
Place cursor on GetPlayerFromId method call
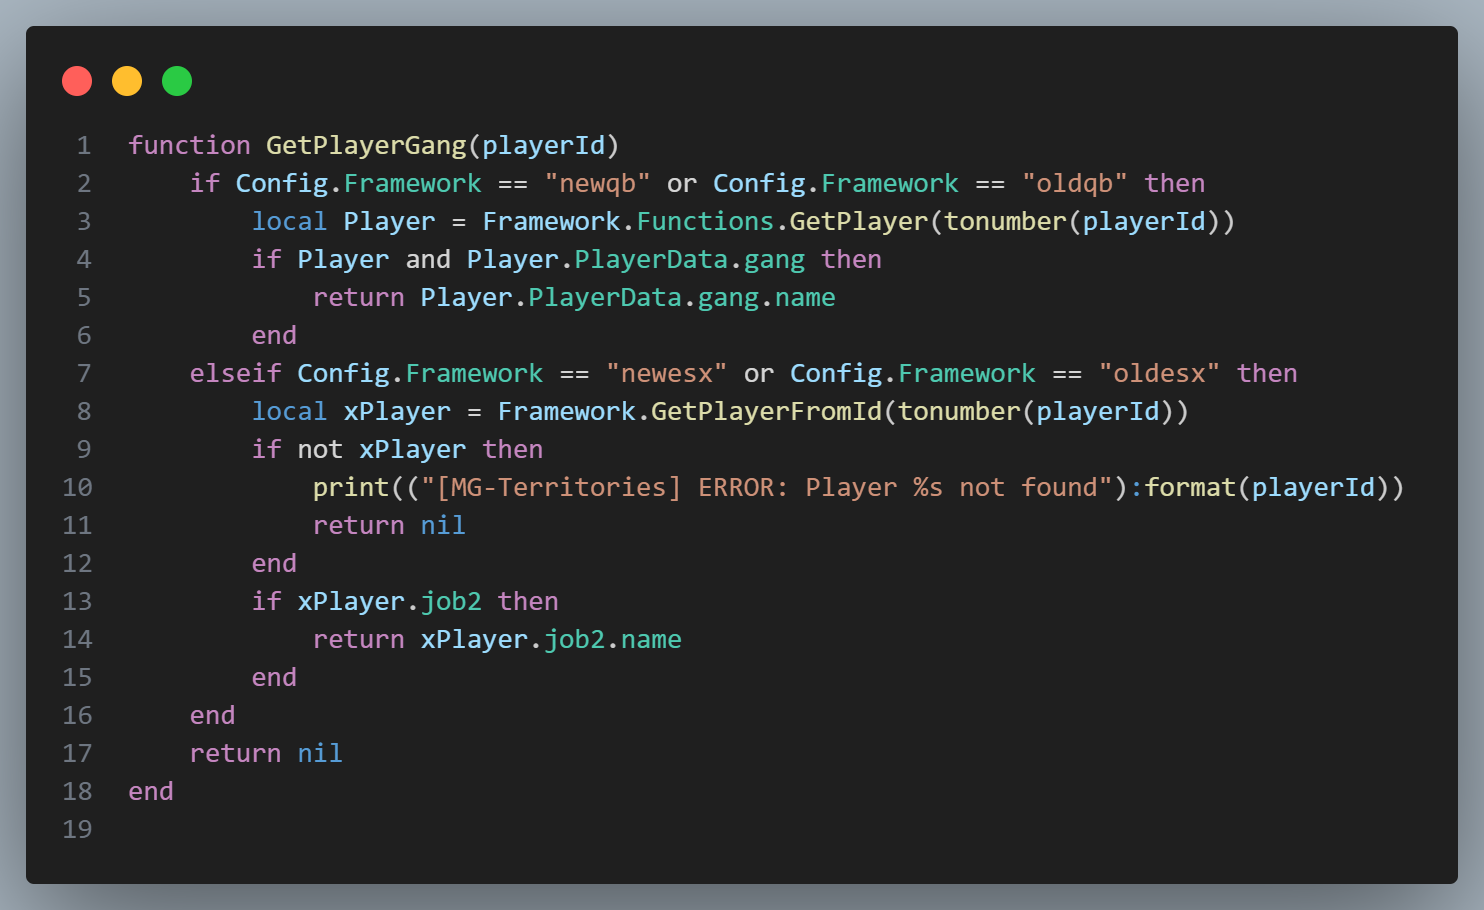click(x=766, y=412)
